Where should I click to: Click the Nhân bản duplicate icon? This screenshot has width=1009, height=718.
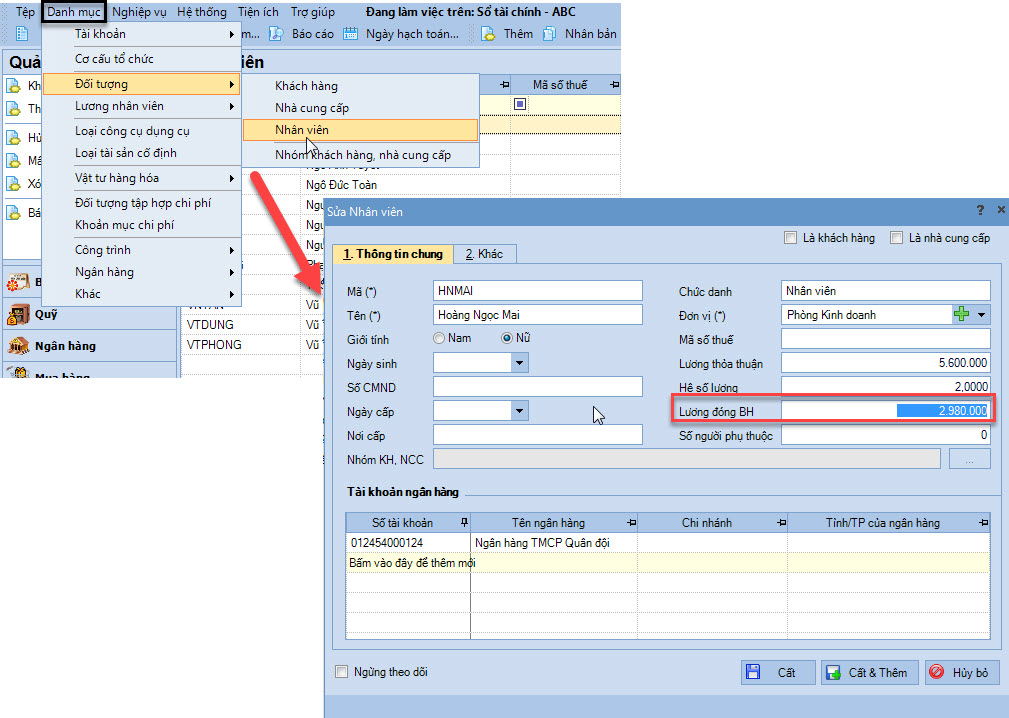tap(549, 33)
